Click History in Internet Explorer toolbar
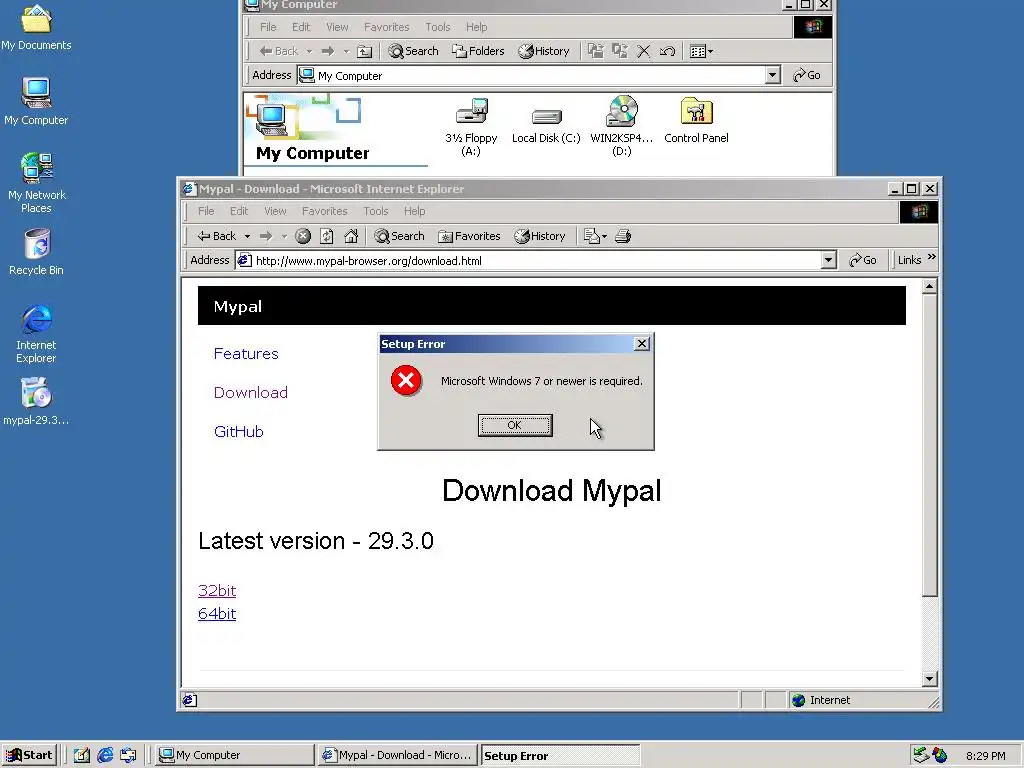The image size is (1024, 768). coord(539,236)
